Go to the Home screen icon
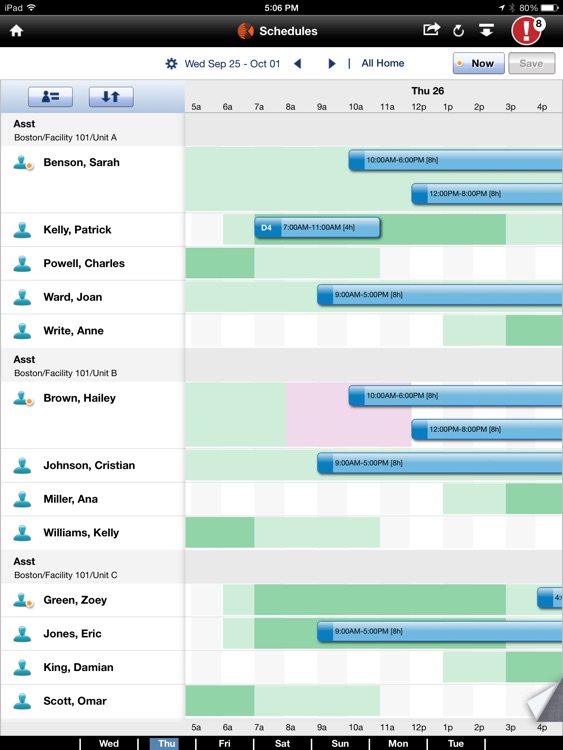Viewport: 563px width, 750px height. (x=16, y=31)
